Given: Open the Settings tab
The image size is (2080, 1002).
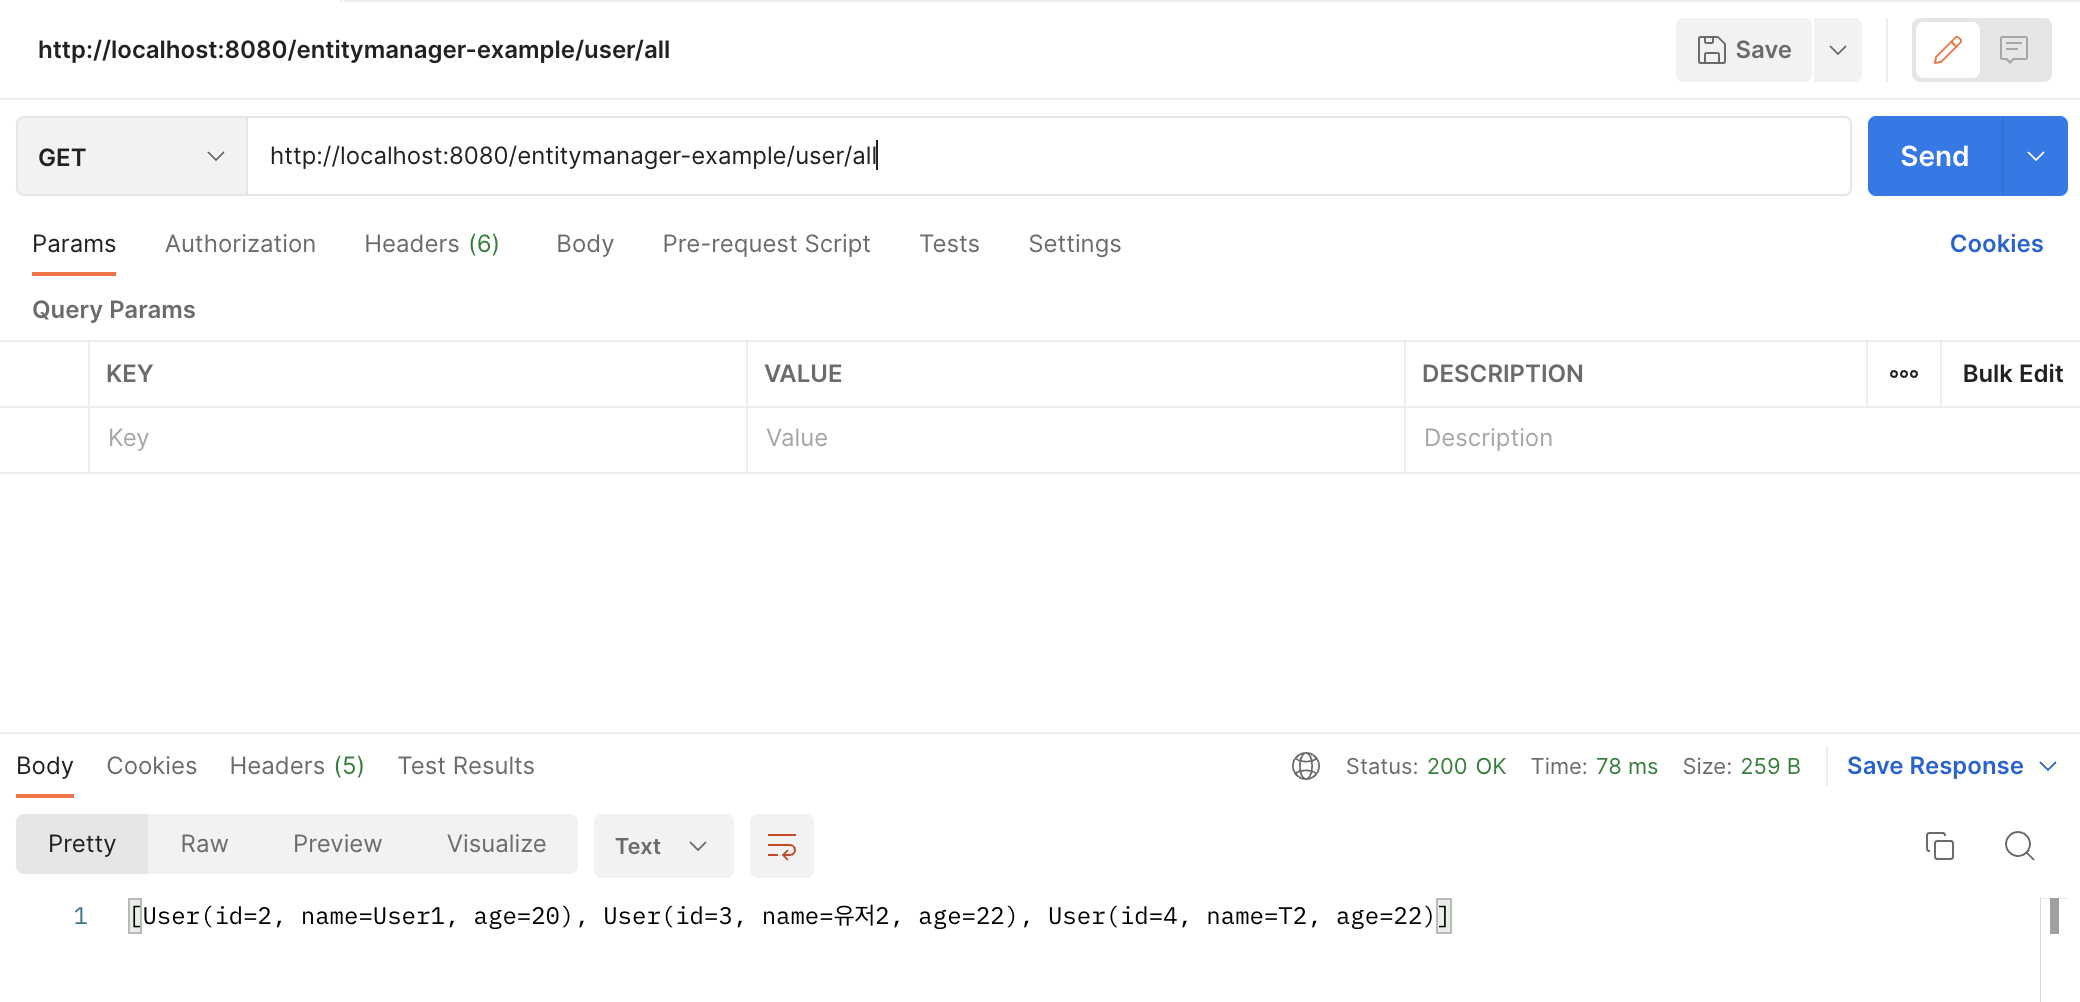Looking at the screenshot, I should coord(1075,244).
